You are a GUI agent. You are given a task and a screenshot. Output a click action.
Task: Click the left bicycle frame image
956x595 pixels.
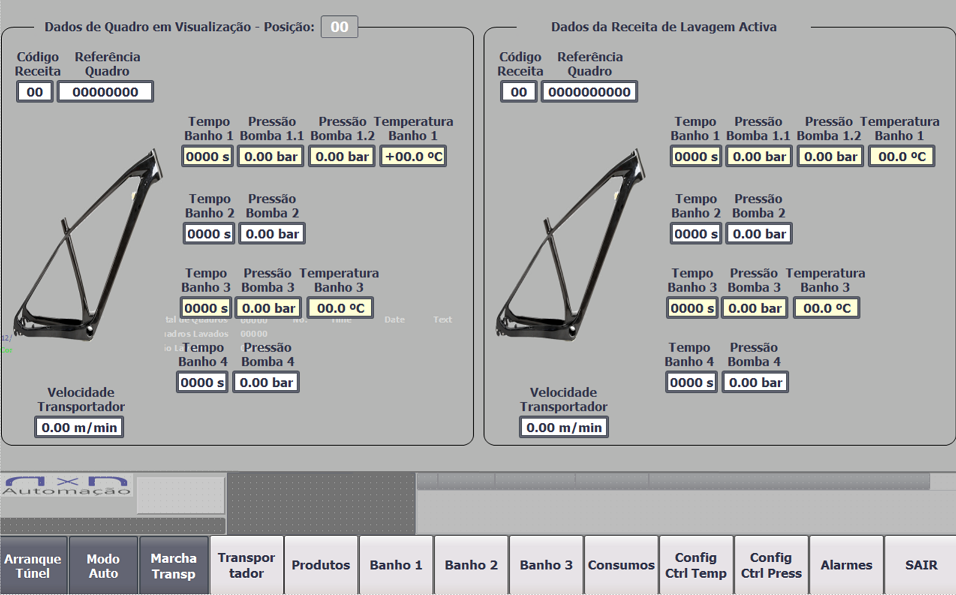90,245
